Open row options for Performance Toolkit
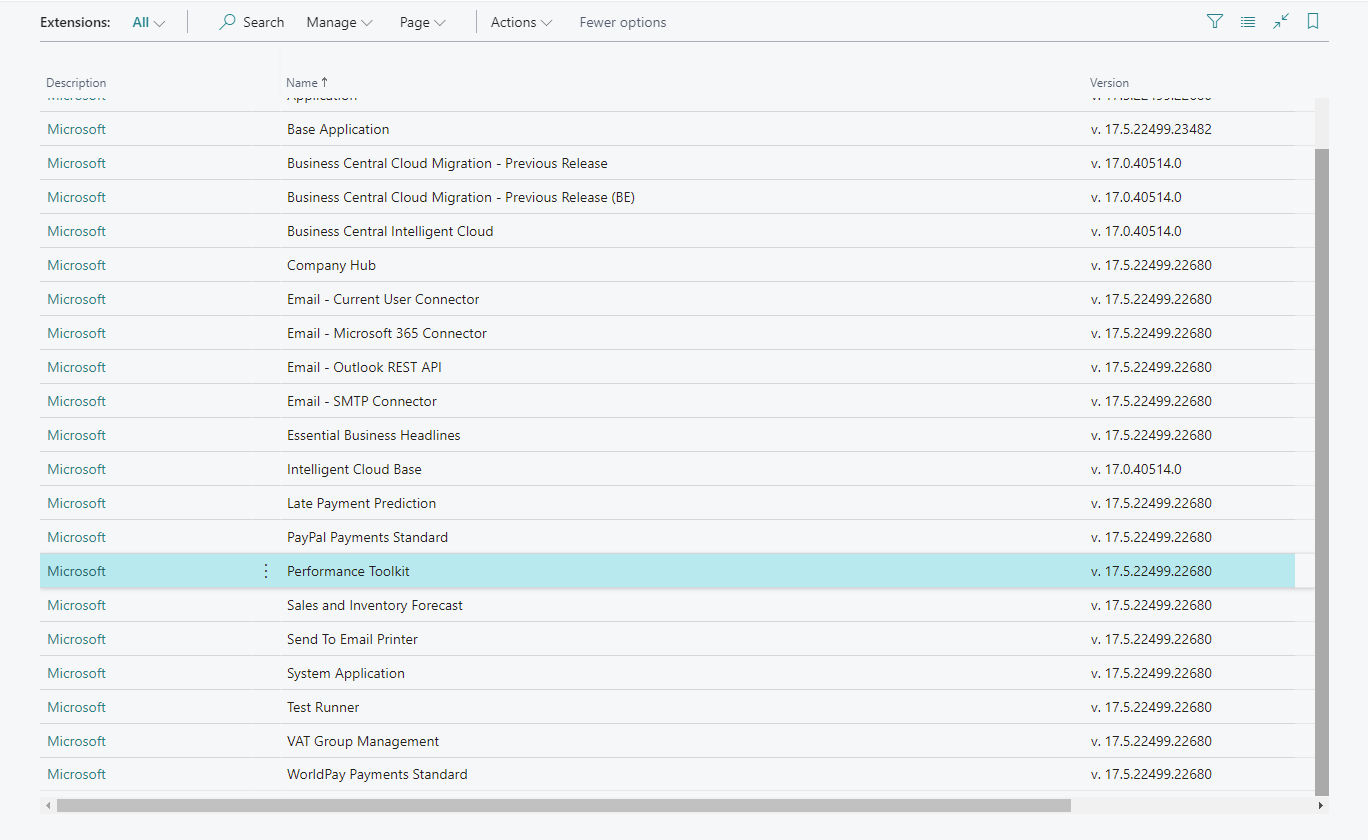This screenshot has width=1368, height=840. (266, 571)
